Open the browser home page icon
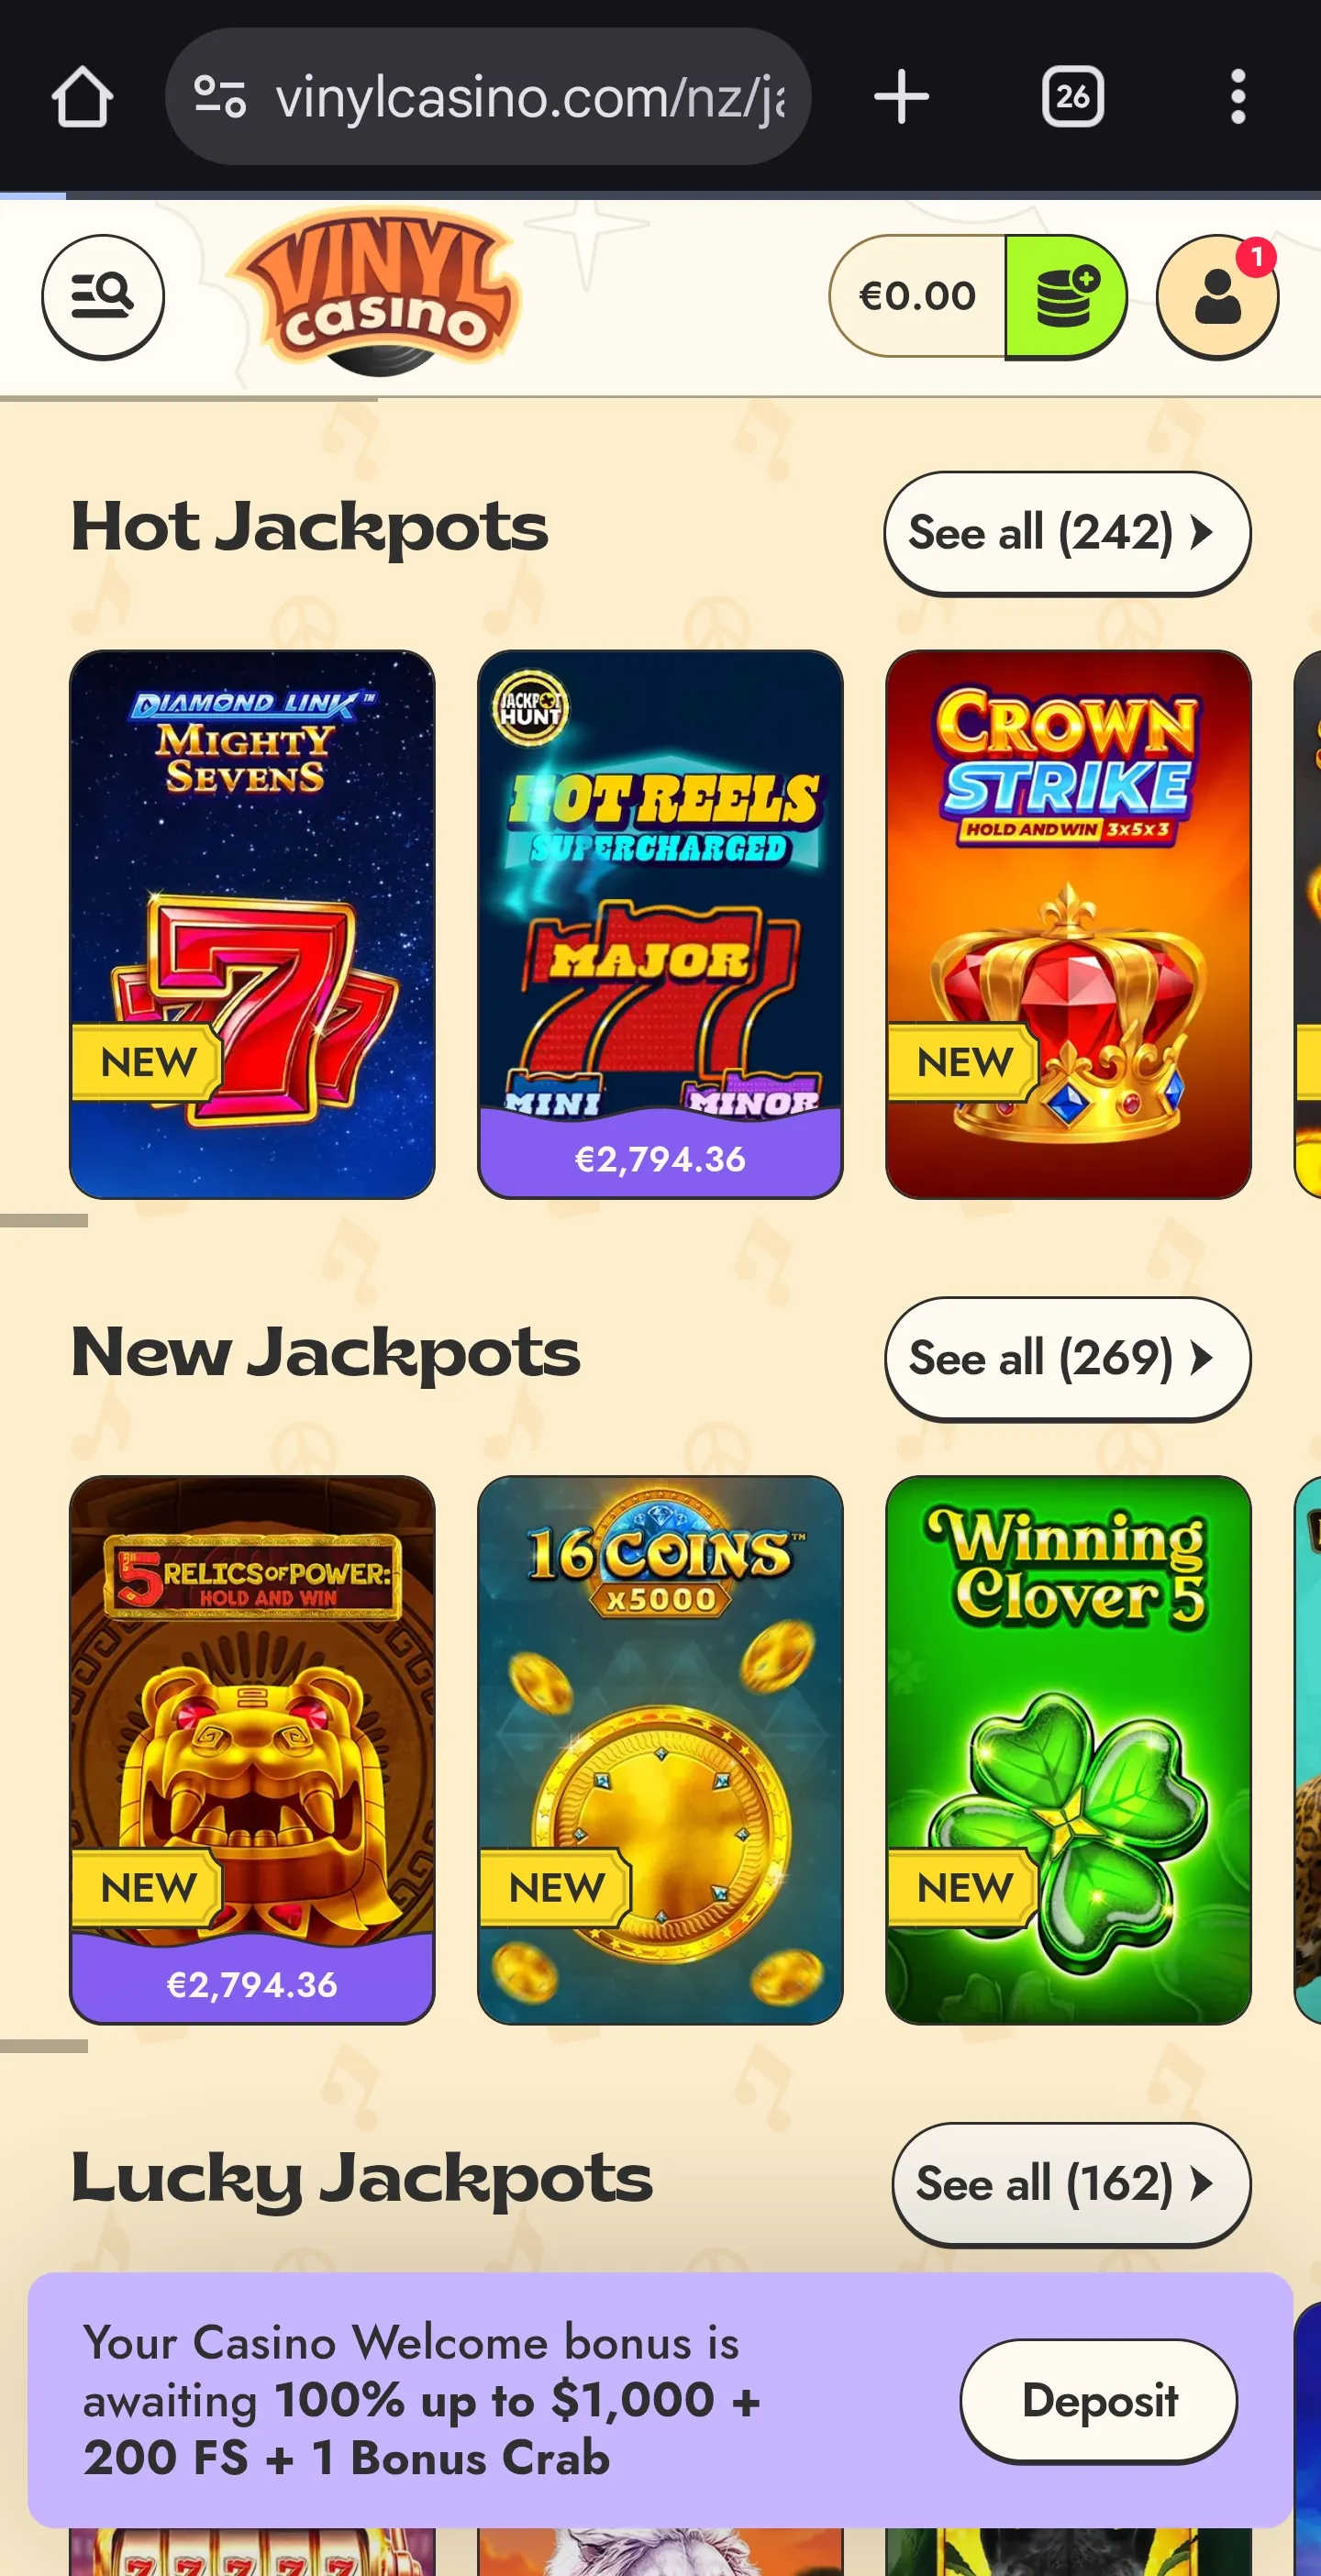The height and width of the screenshot is (2576, 1321). pyautogui.click(x=82, y=97)
